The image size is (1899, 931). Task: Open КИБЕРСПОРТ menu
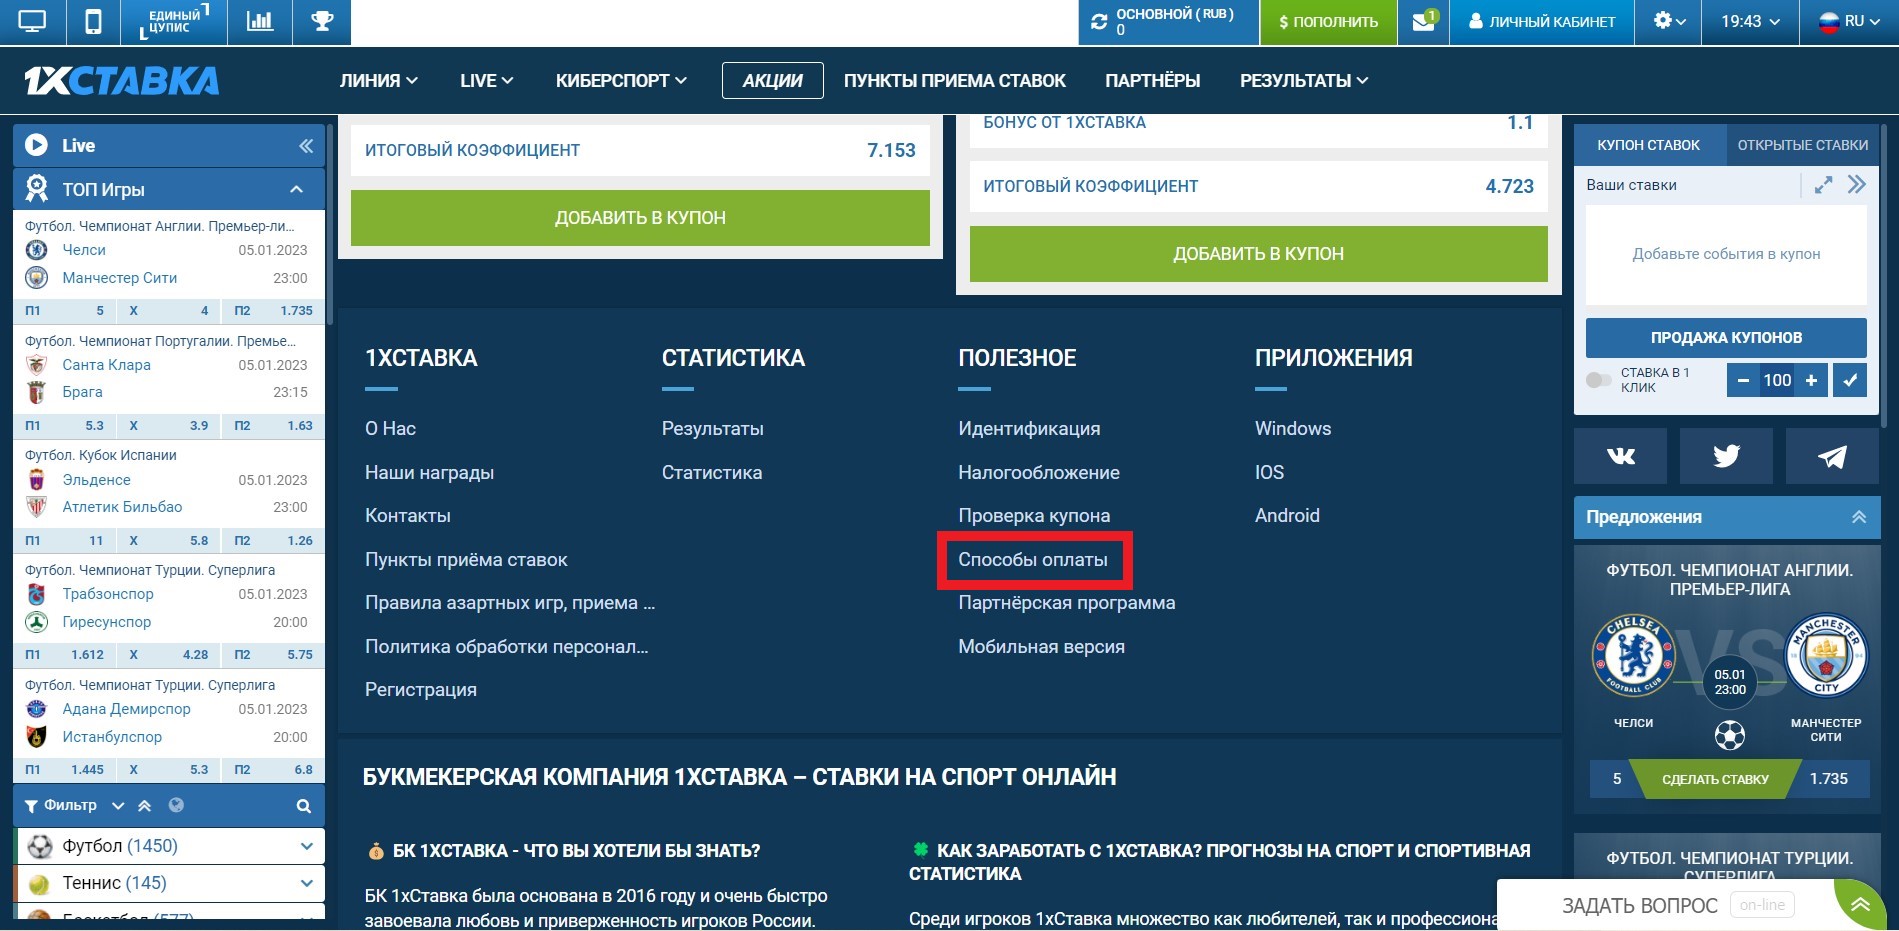click(x=621, y=81)
